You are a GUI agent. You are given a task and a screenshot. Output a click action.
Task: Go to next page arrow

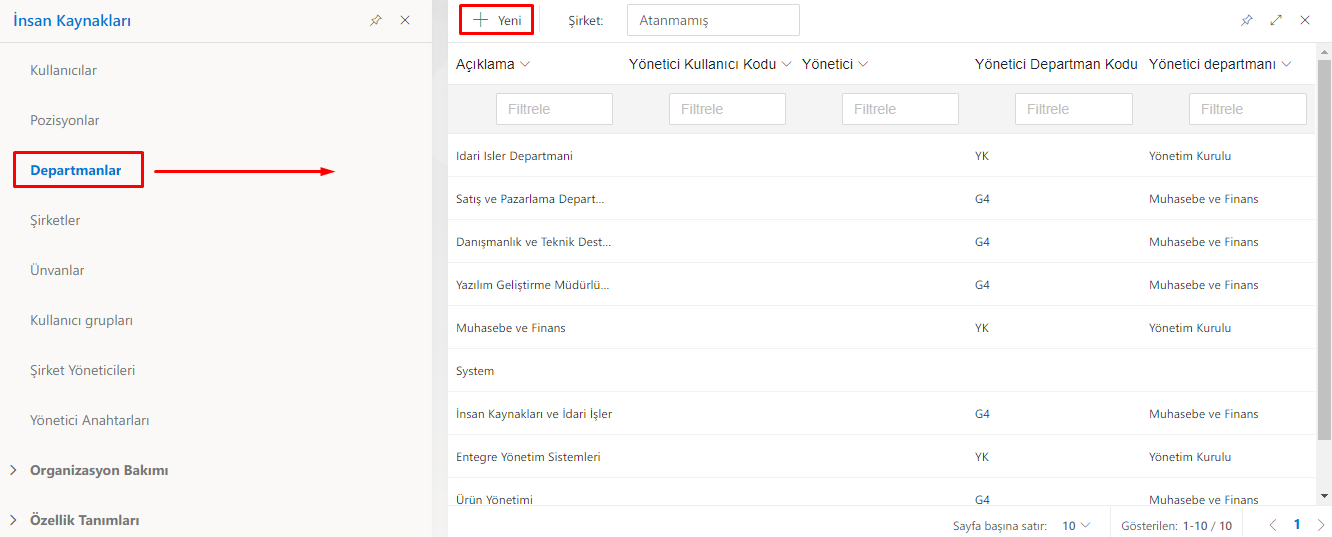(1320, 525)
